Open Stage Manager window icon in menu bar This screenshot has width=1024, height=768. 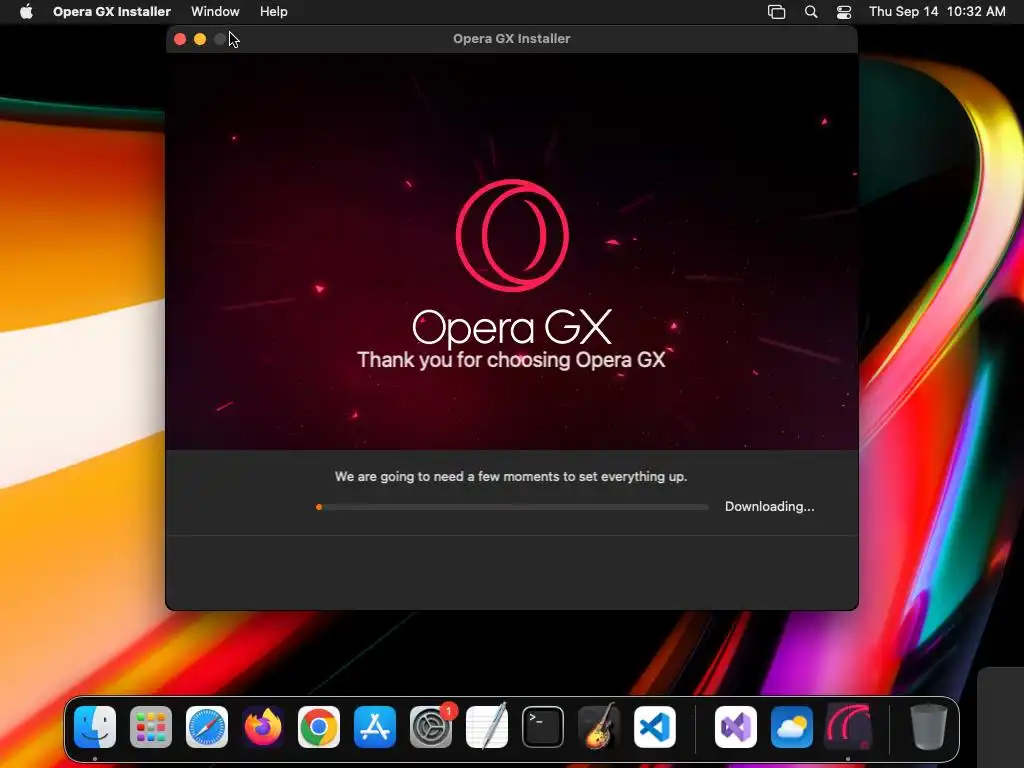point(776,12)
